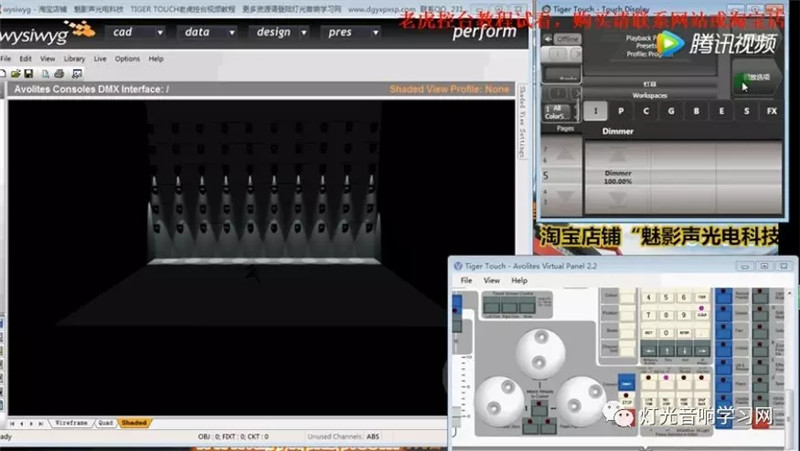The height and width of the screenshot is (451, 800).
Task: Click the right arrow key on Virtual Panel
Action: coord(702,351)
